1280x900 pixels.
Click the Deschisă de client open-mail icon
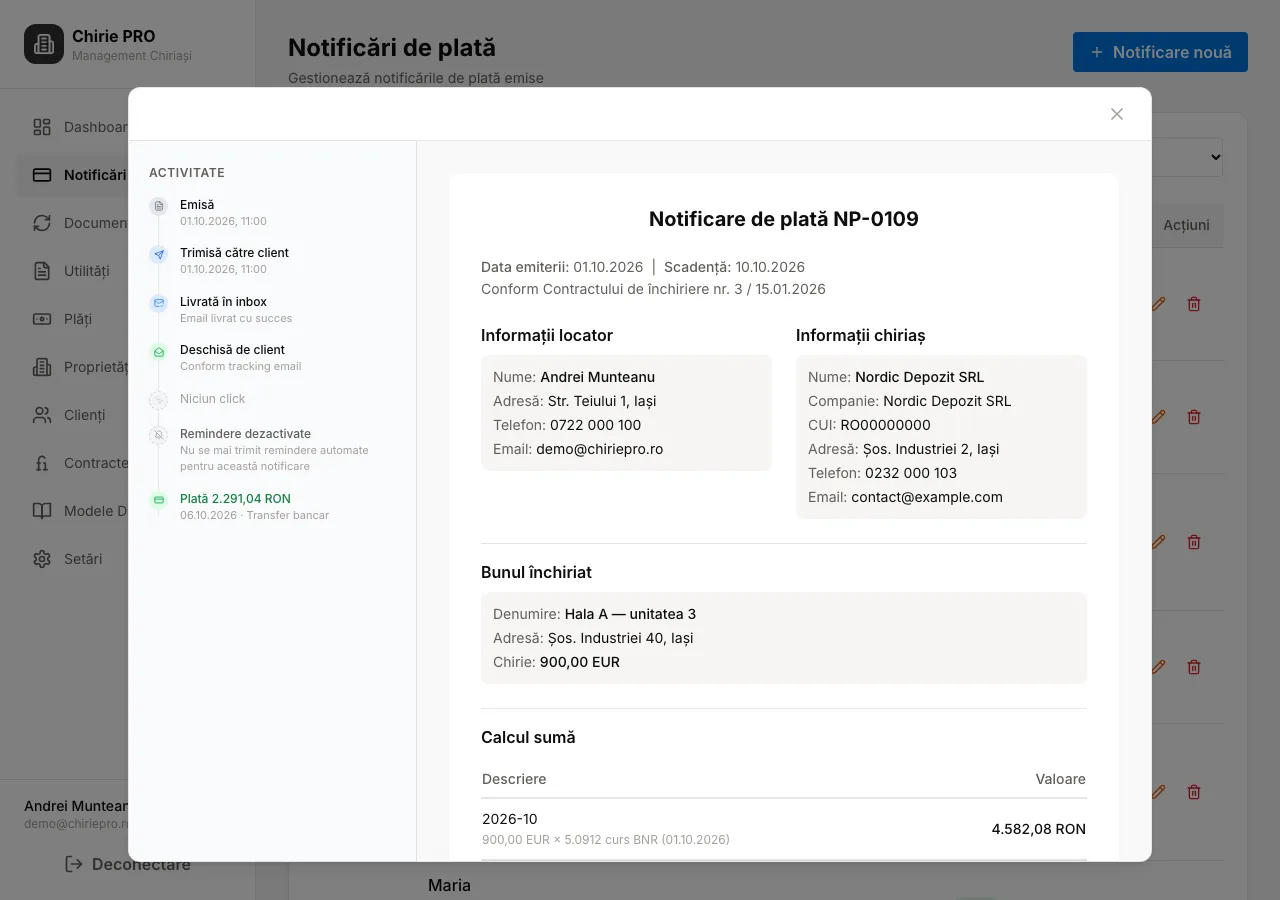tap(158, 352)
